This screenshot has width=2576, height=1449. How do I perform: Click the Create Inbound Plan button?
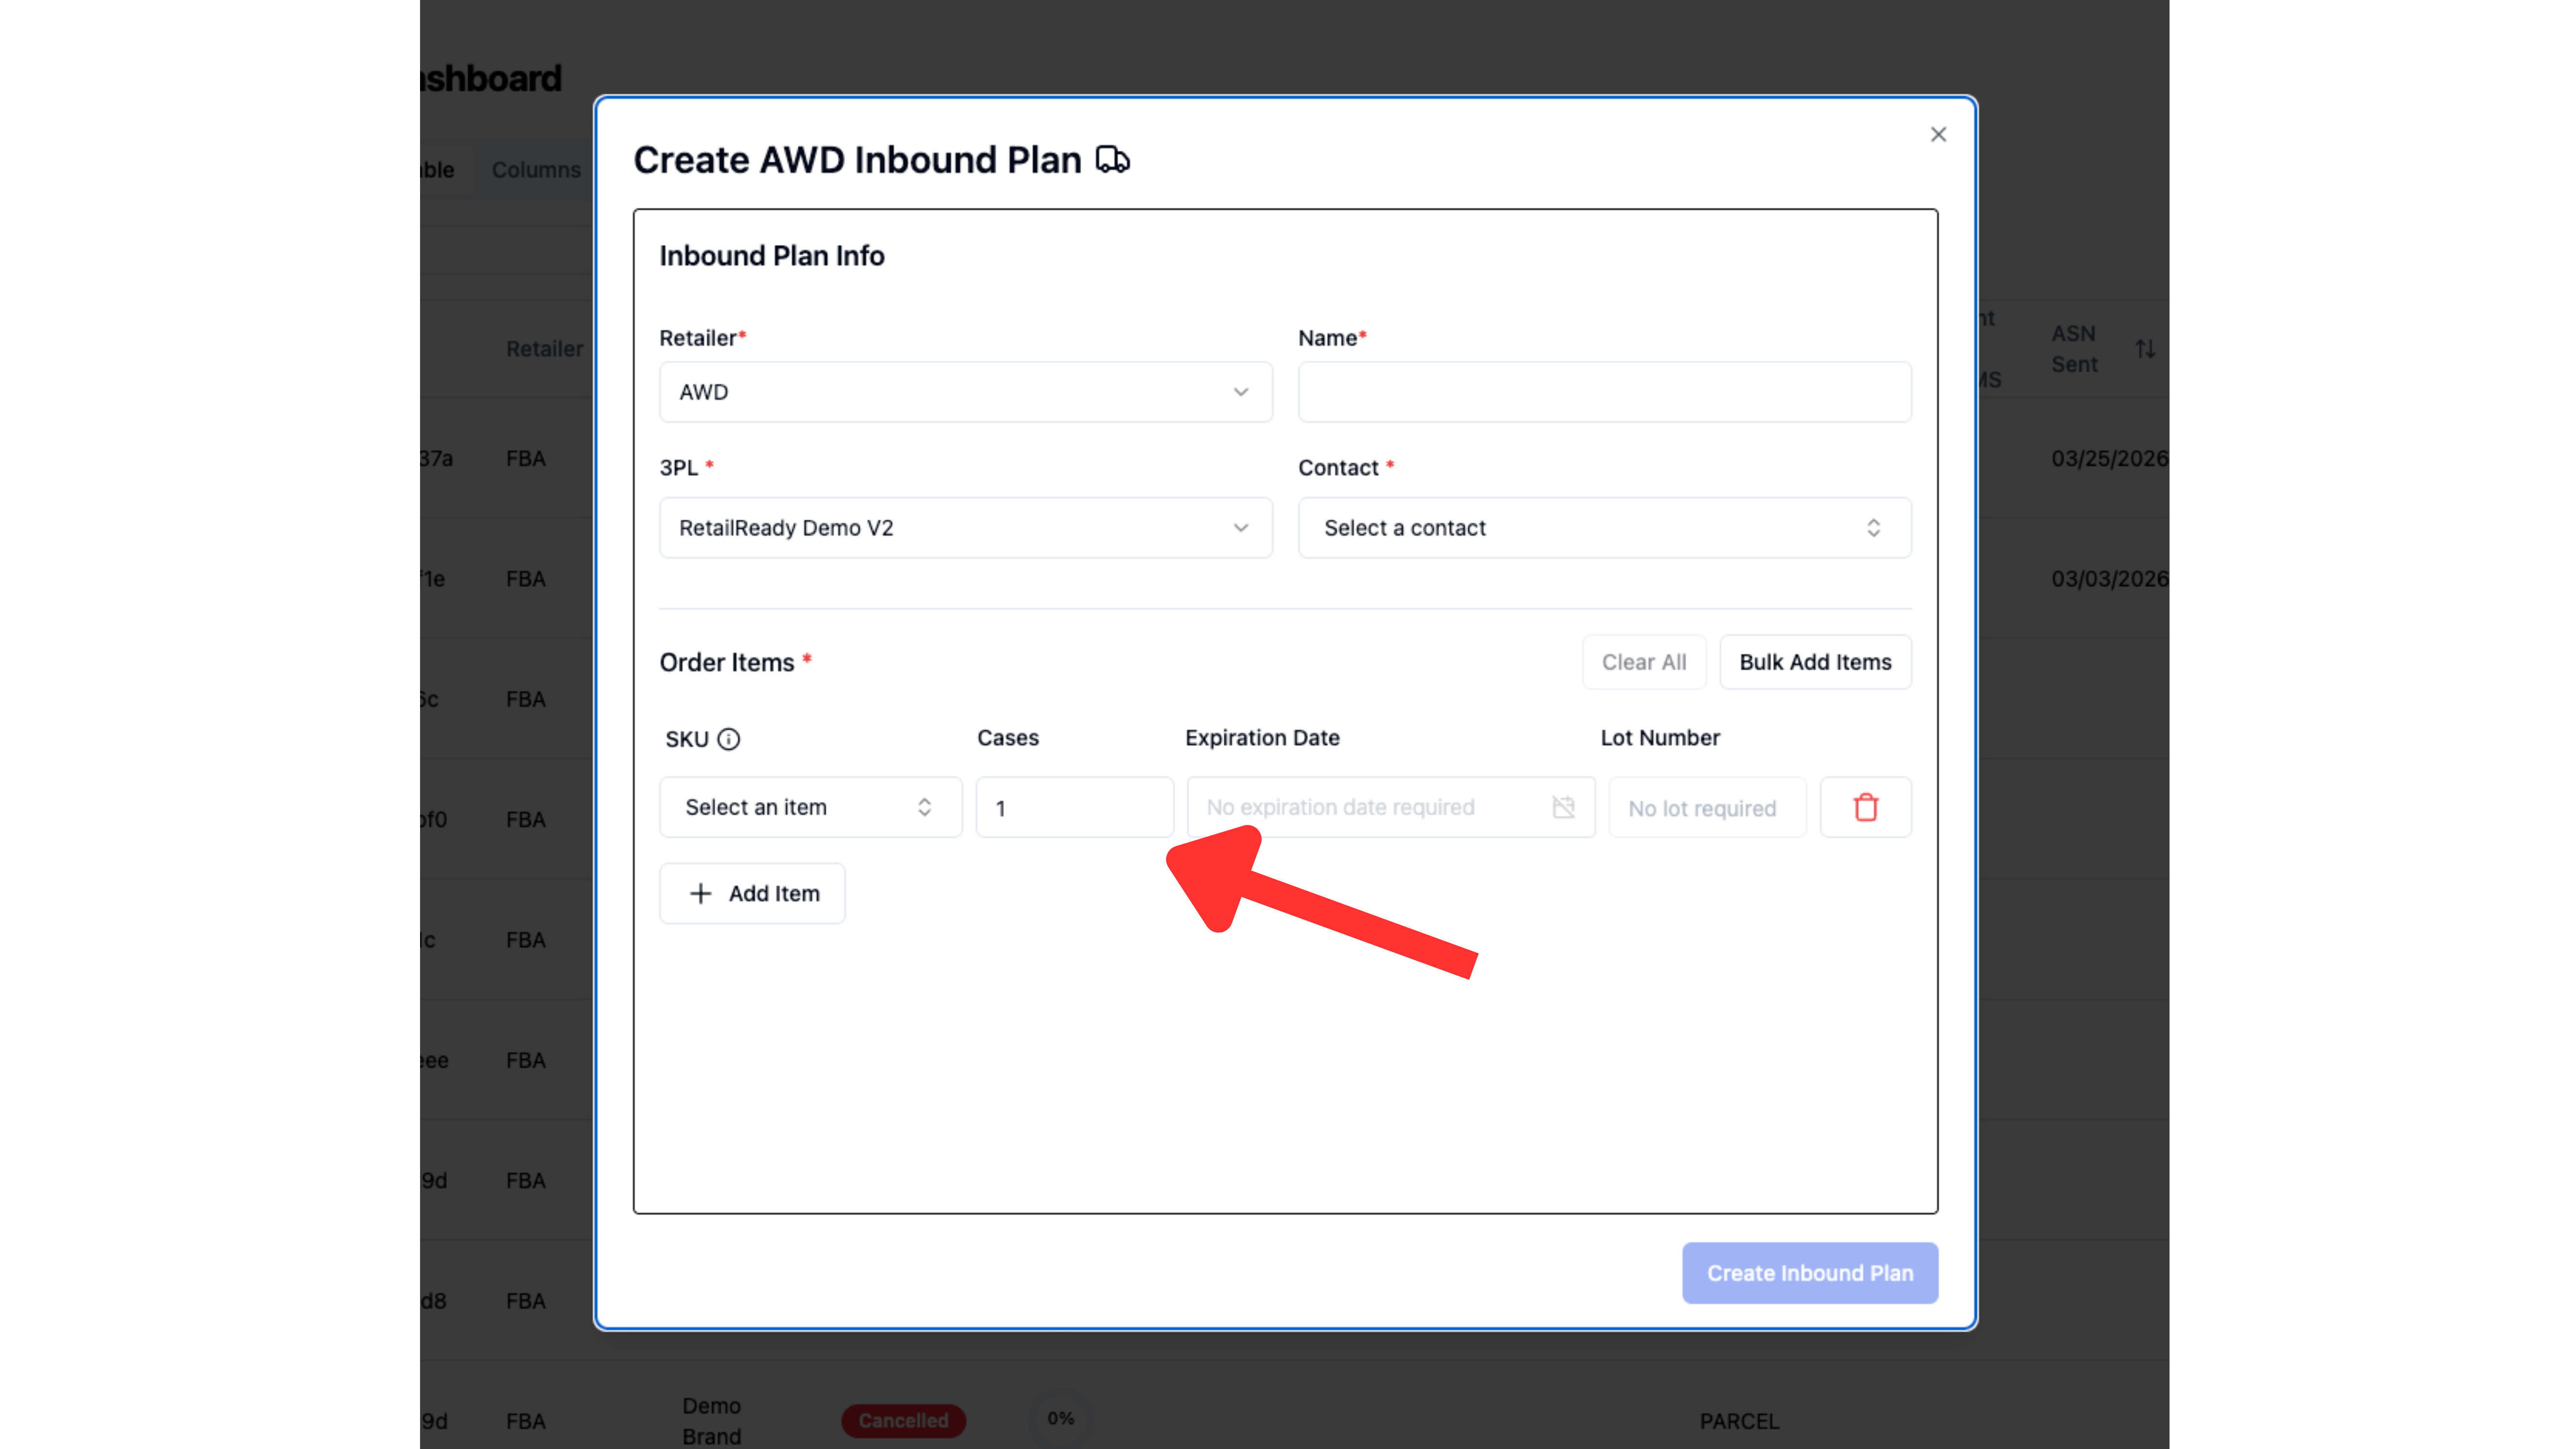(1809, 1273)
